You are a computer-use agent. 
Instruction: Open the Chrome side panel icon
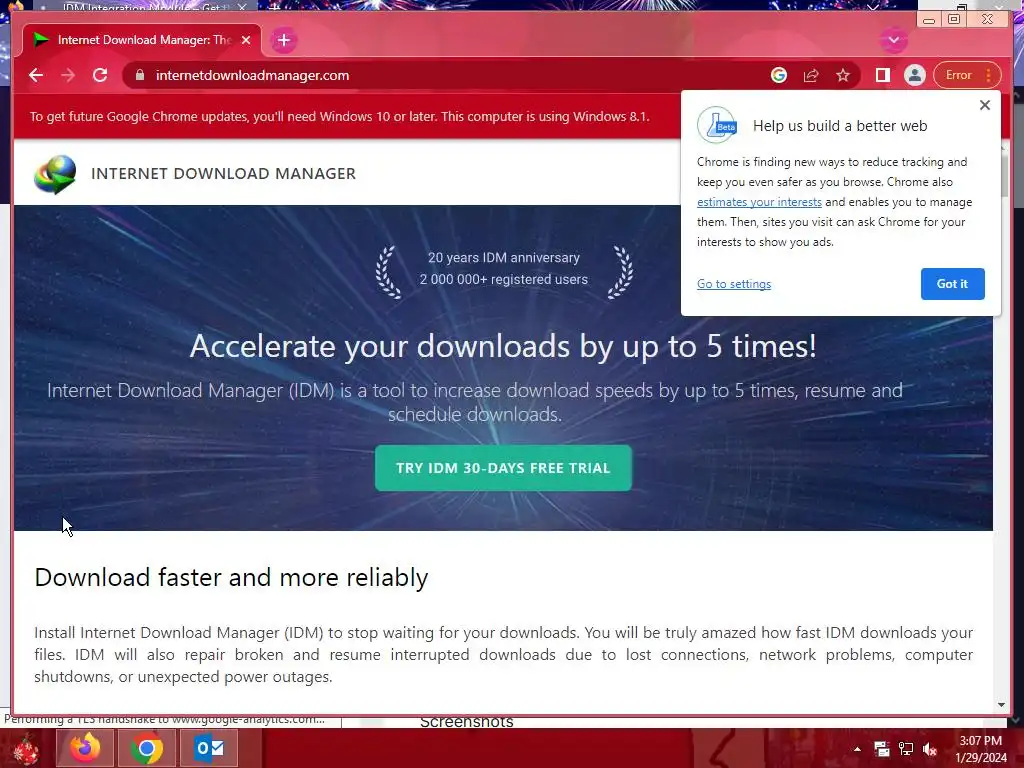pyautogui.click(x=882, y=75)
